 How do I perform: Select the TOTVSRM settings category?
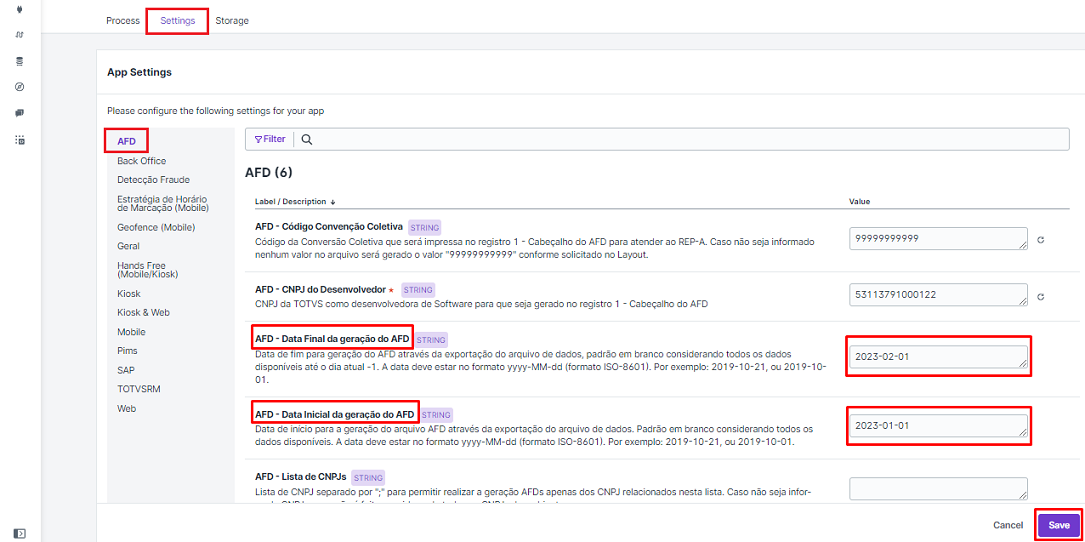click(139, 389)
